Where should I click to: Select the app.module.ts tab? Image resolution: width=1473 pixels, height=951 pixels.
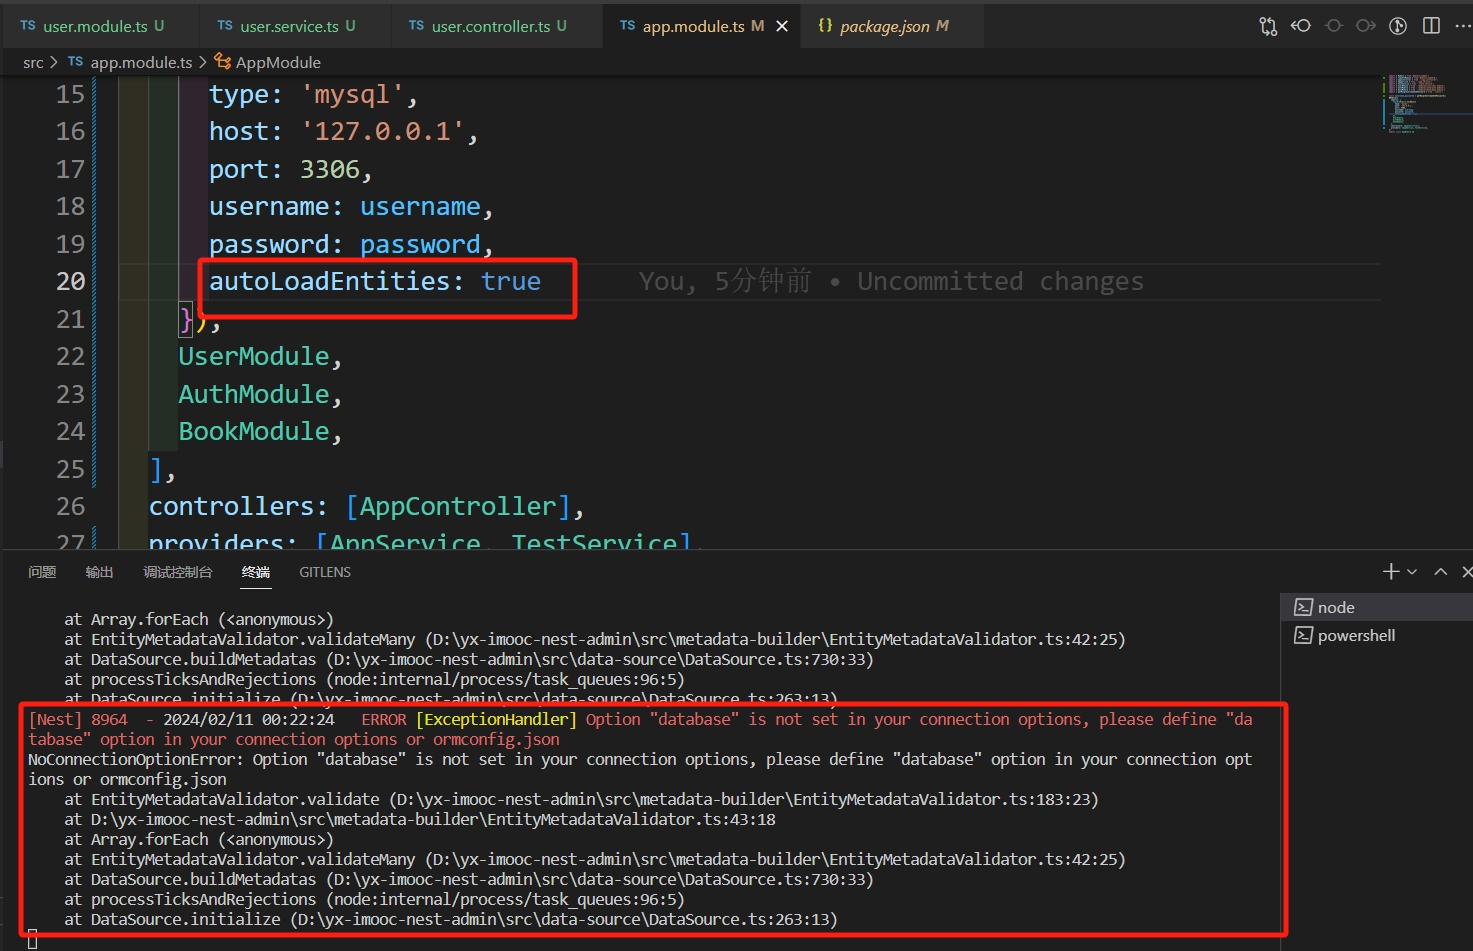702,26
